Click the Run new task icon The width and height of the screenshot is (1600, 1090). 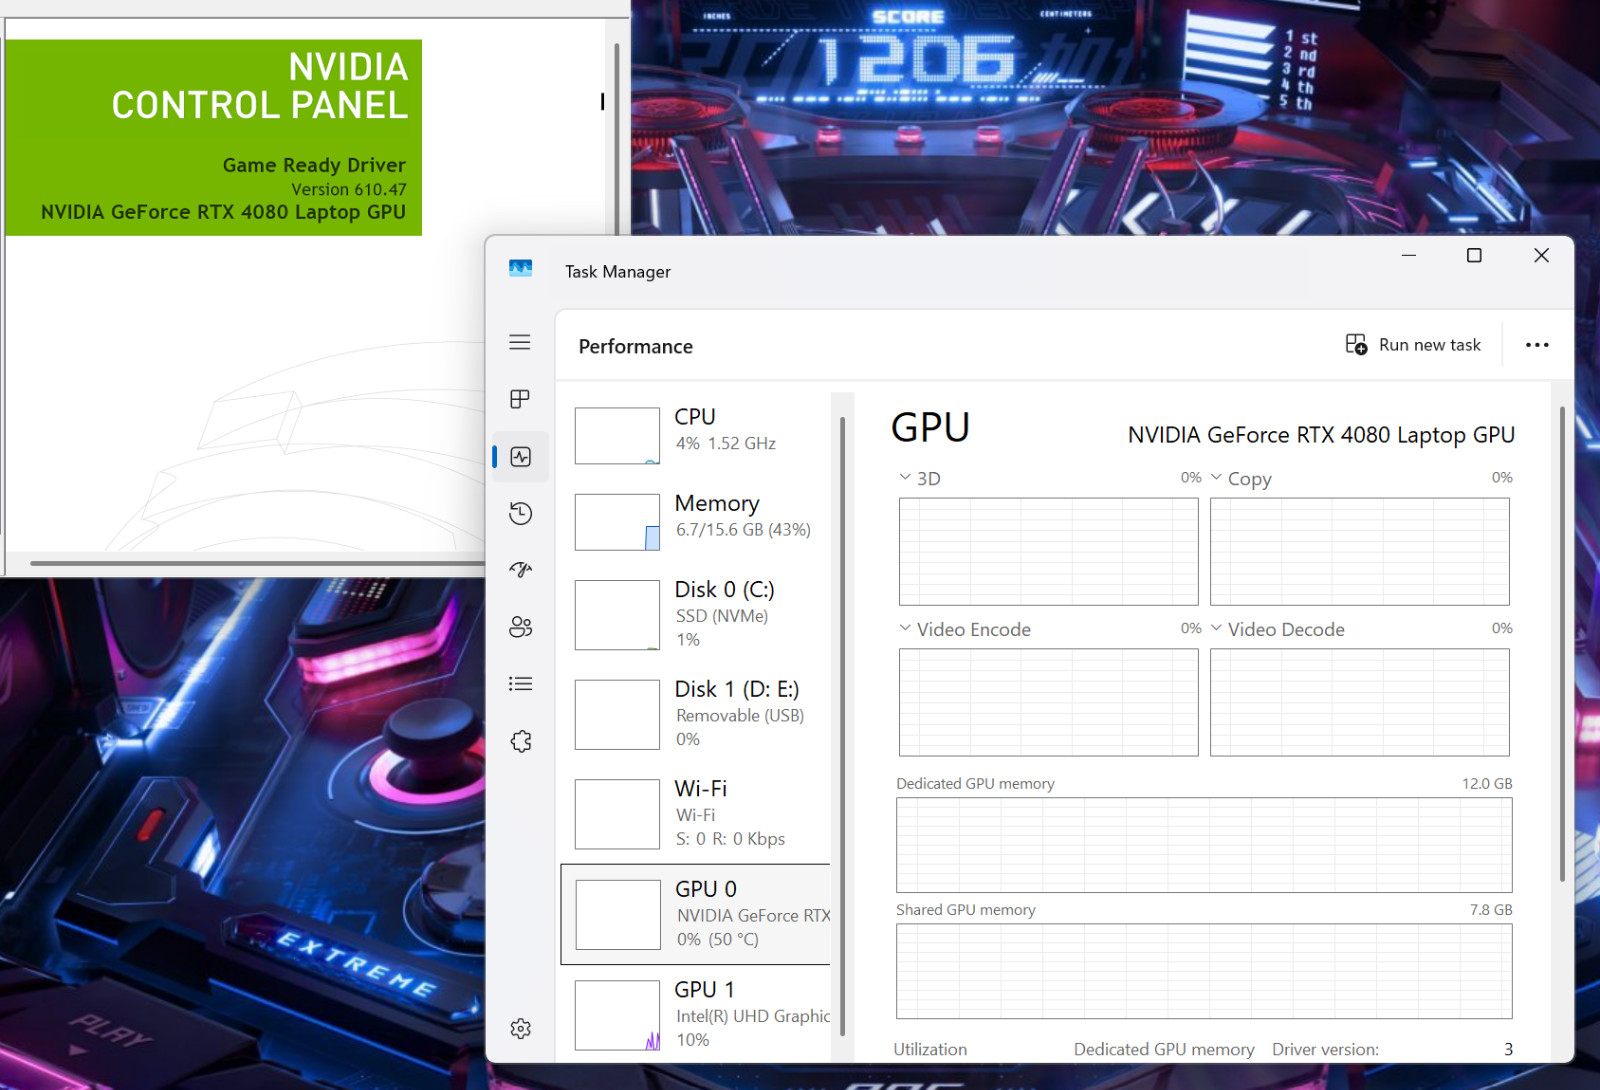point(1356,345)
